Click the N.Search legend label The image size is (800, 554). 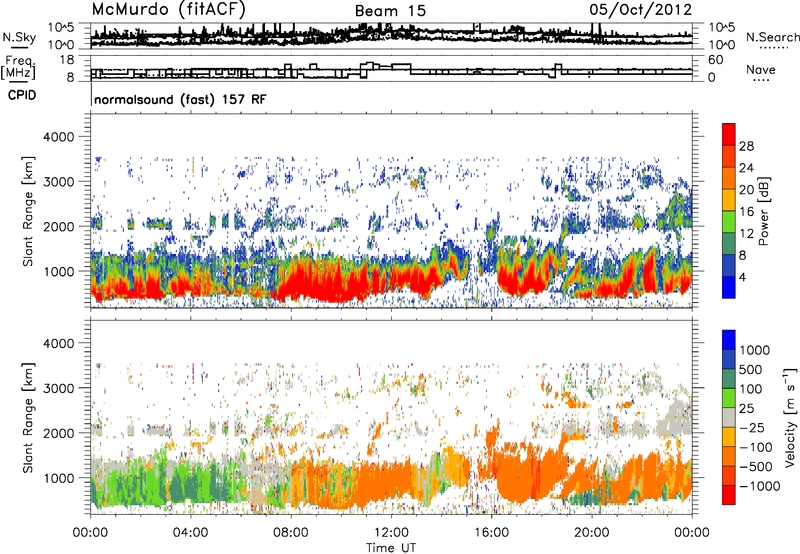pos(772,37)
